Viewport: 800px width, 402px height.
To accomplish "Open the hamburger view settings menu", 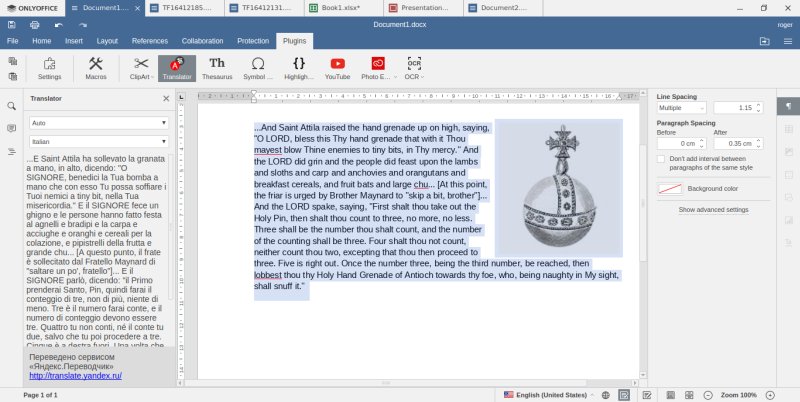I will click(x=788, y=41).
